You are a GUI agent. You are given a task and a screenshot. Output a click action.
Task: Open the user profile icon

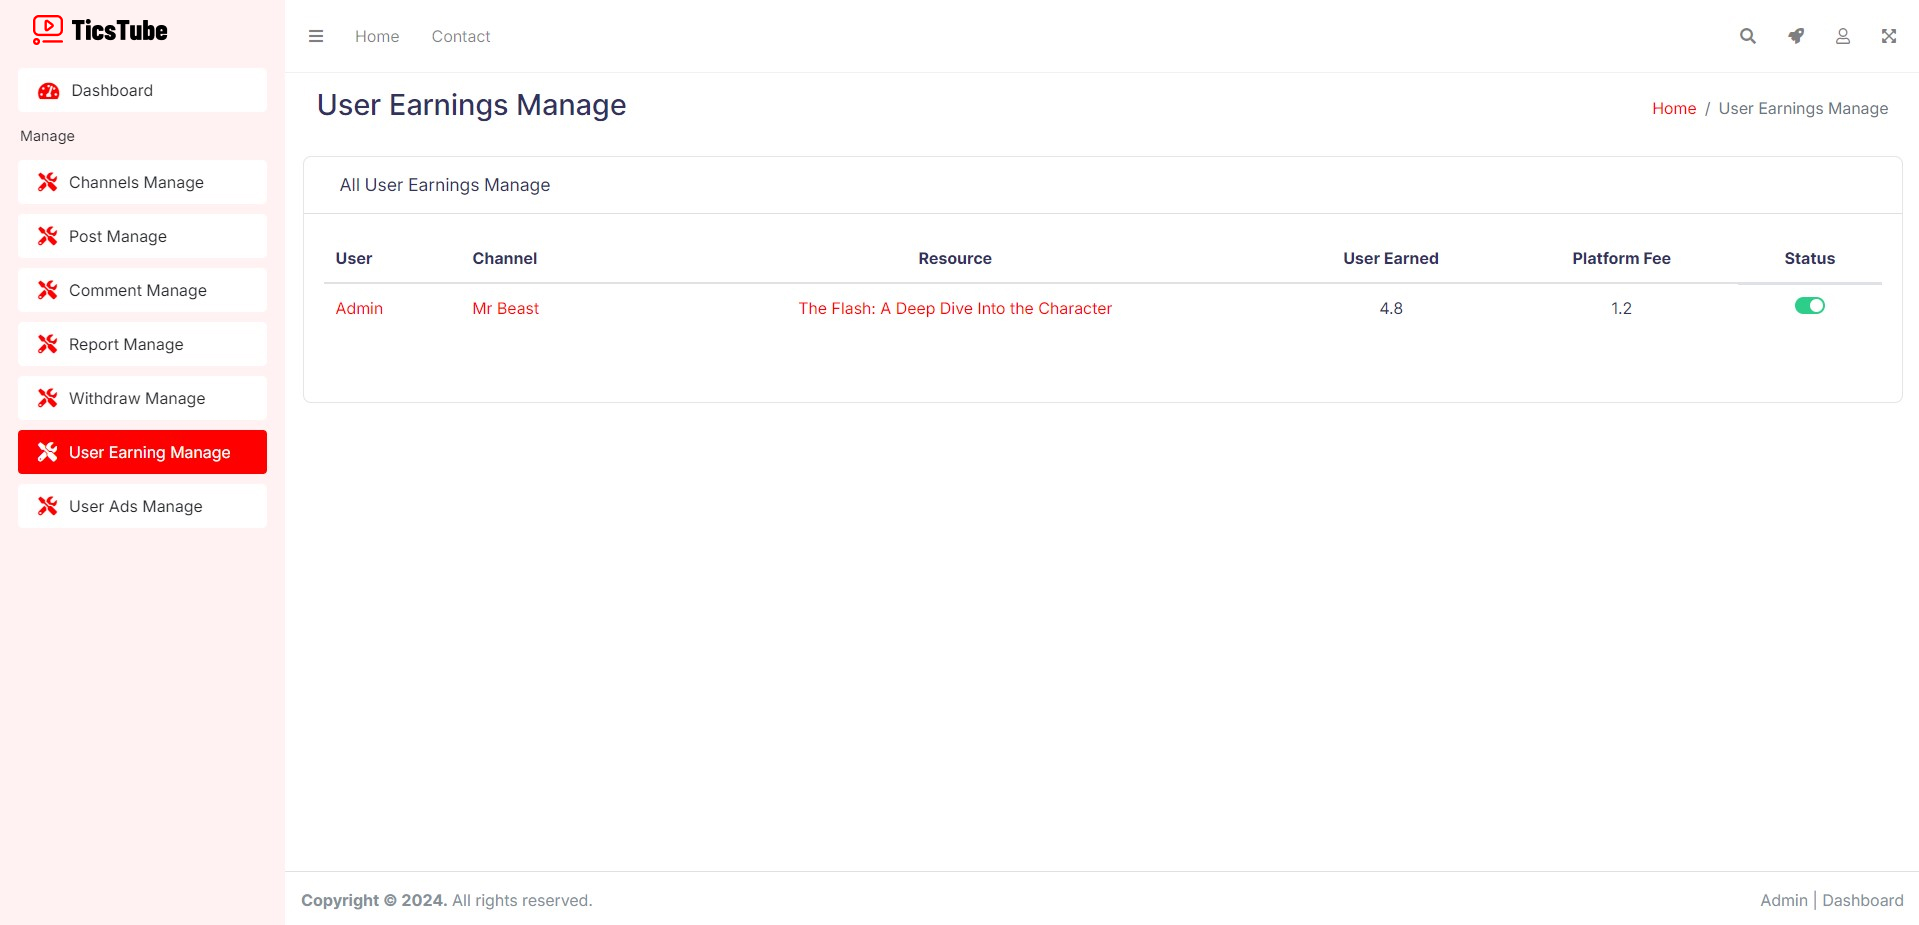(1842, 36)
